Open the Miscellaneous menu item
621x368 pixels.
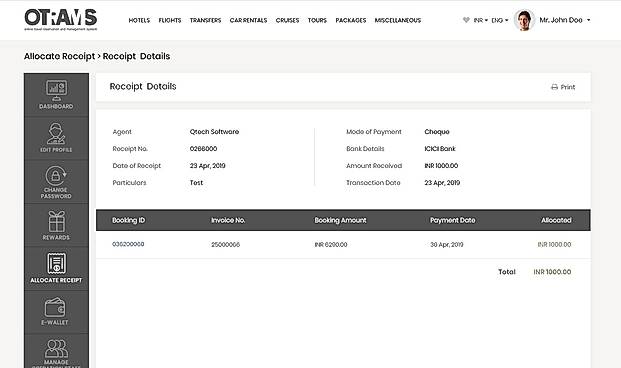pyautogui.click(x=398, y=20)
